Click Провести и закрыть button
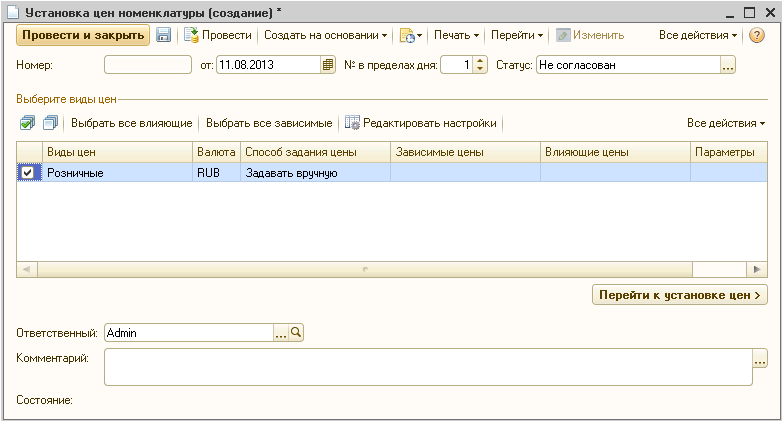782x421 pixels. [x=83, y=35]
